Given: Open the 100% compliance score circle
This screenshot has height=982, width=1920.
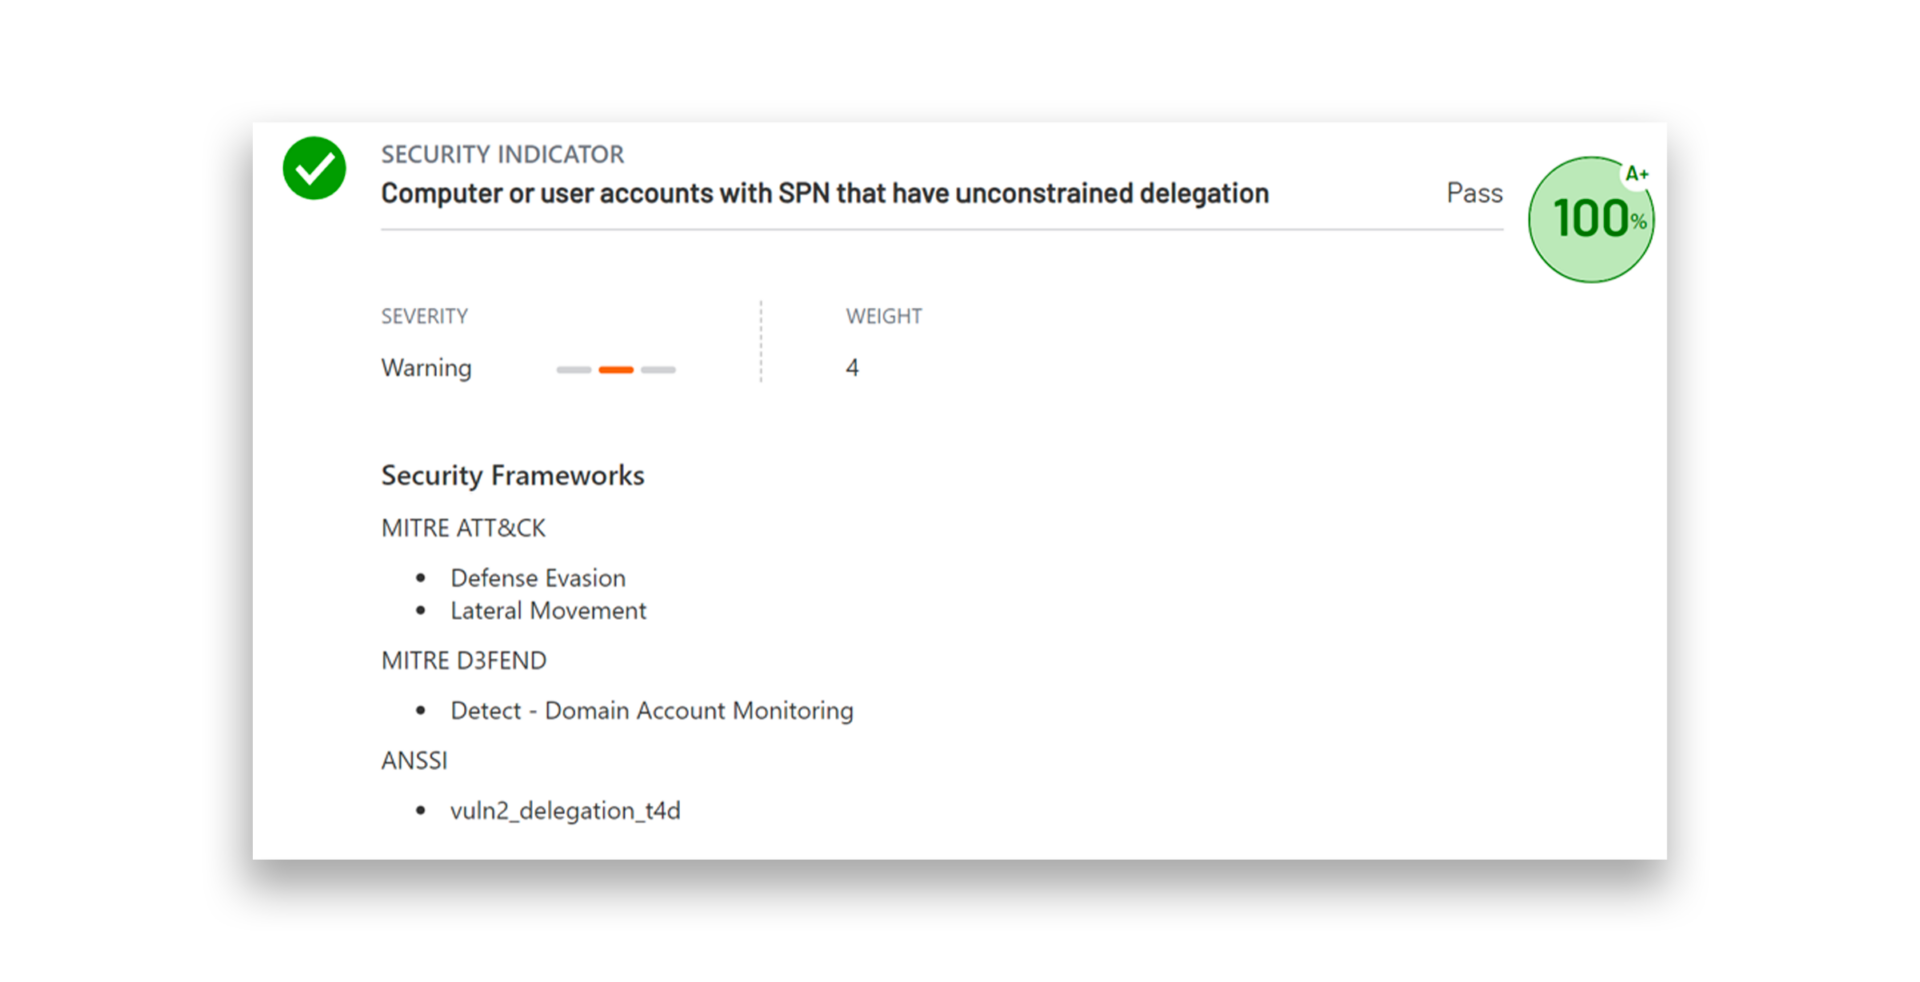Looking at the screenshot, I should pyautogui.click(x=1590, y=218).
